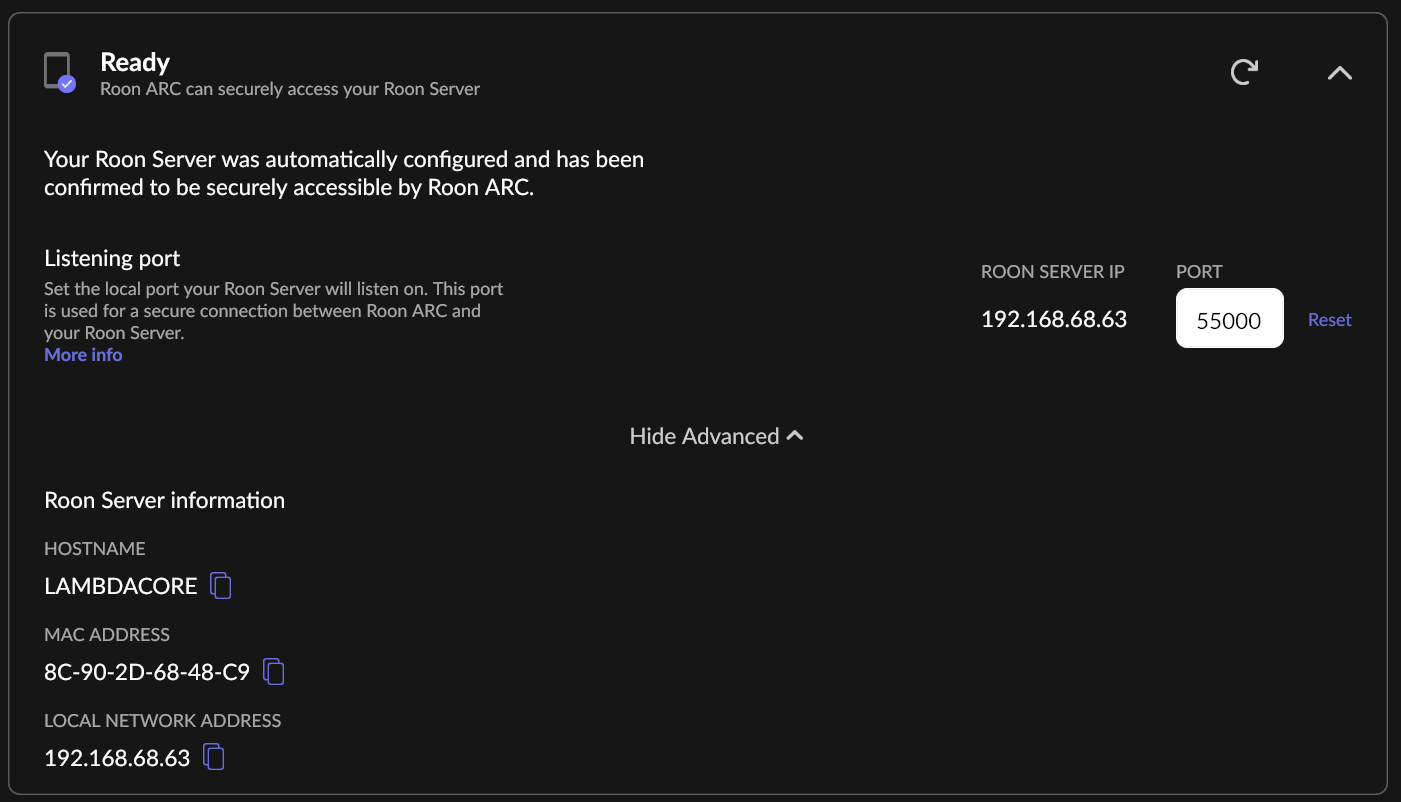
Task: Click the HOSTNAME label
Action: (x=95, y=549)
